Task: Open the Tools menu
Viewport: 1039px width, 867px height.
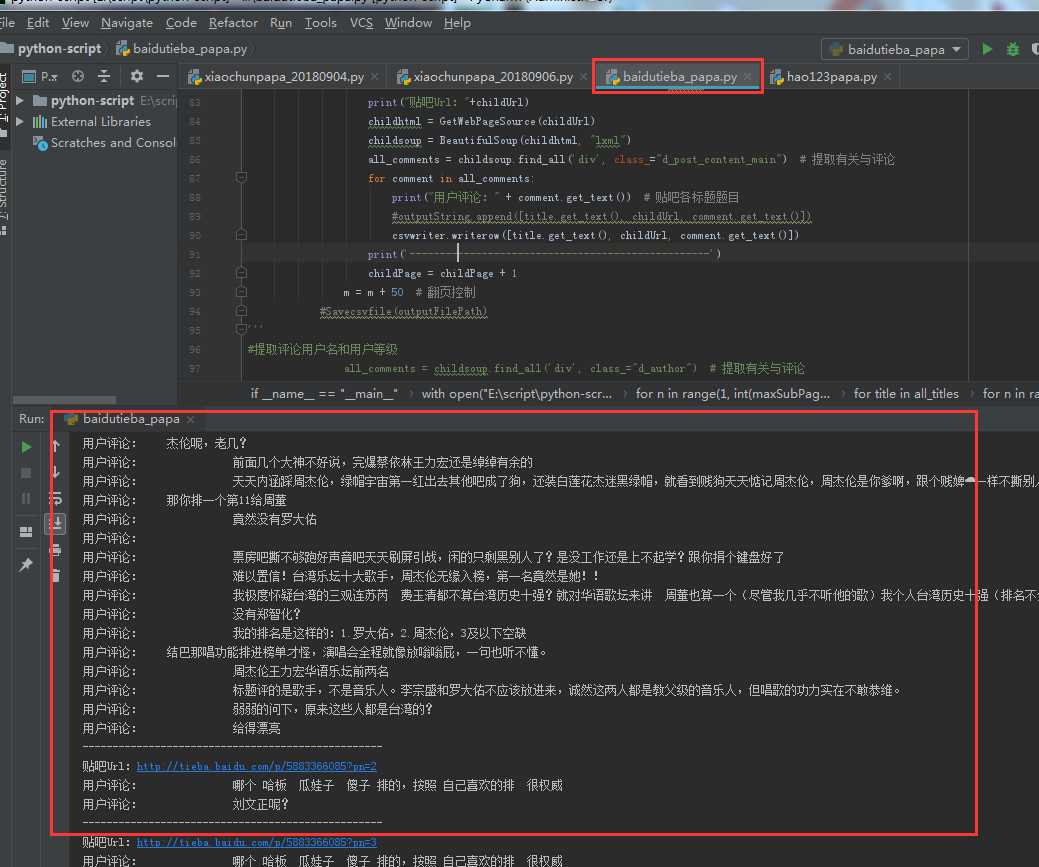Action: (x=321, y=23)
